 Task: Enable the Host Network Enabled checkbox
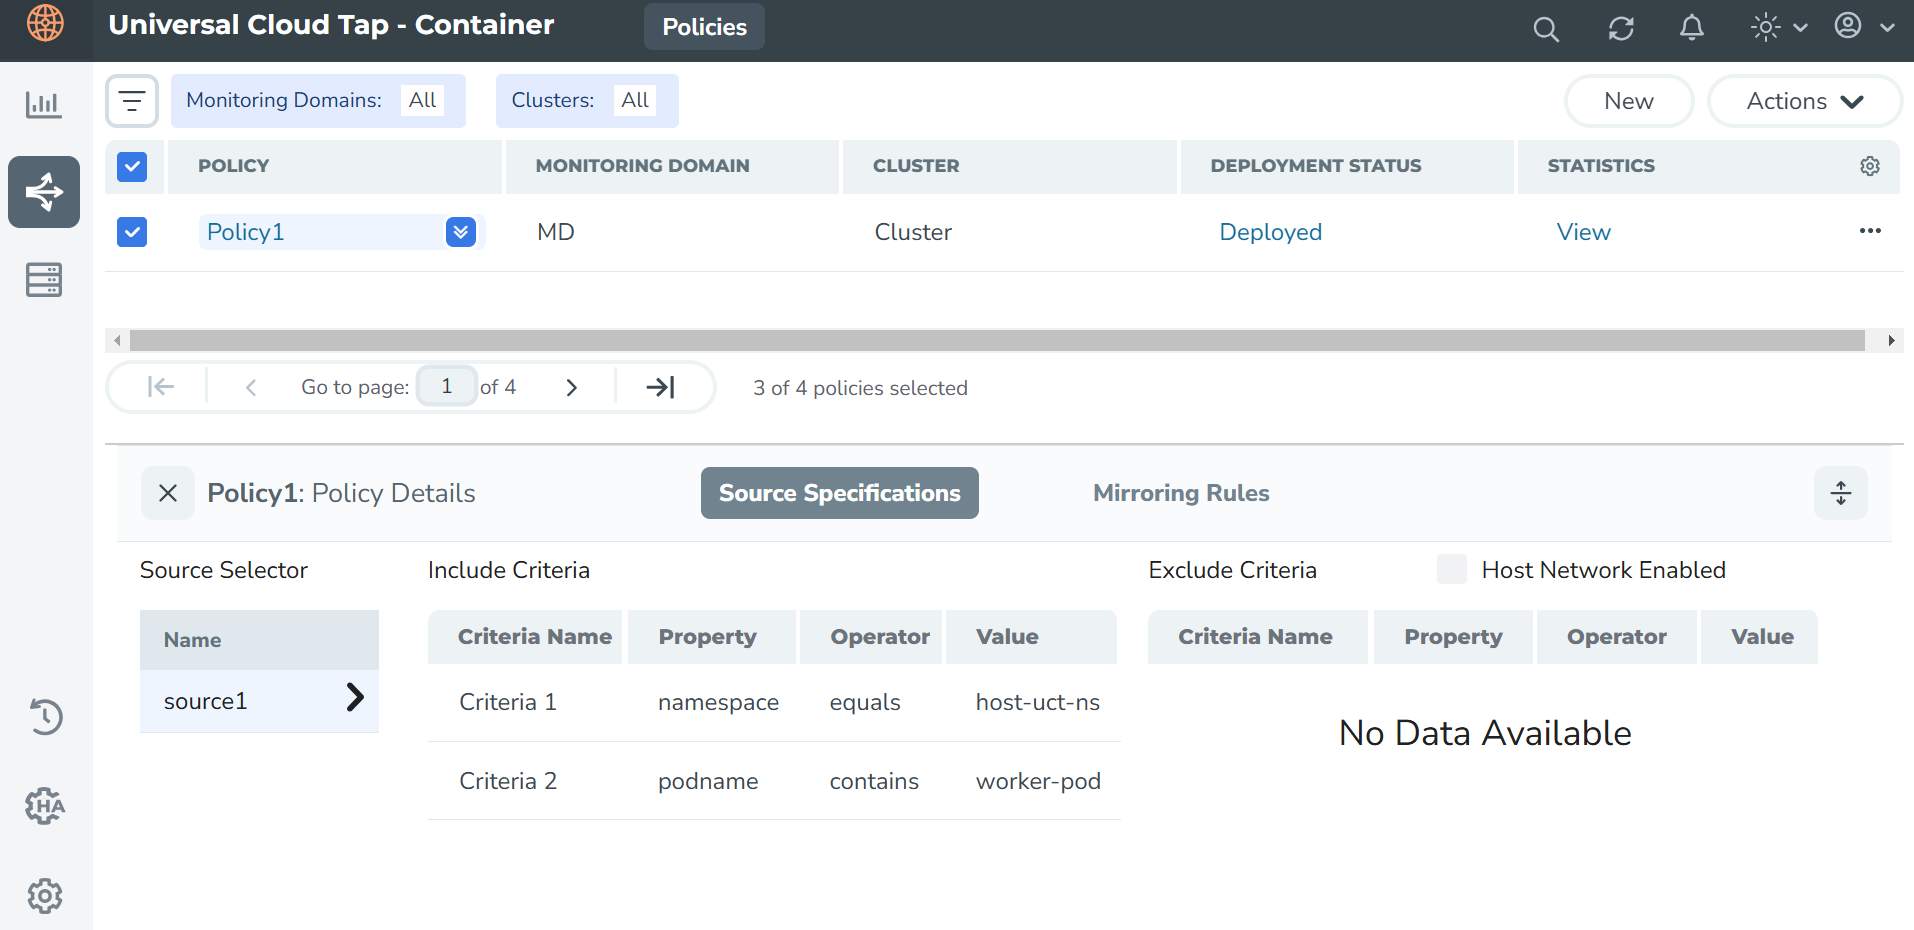coord(1451,570)
